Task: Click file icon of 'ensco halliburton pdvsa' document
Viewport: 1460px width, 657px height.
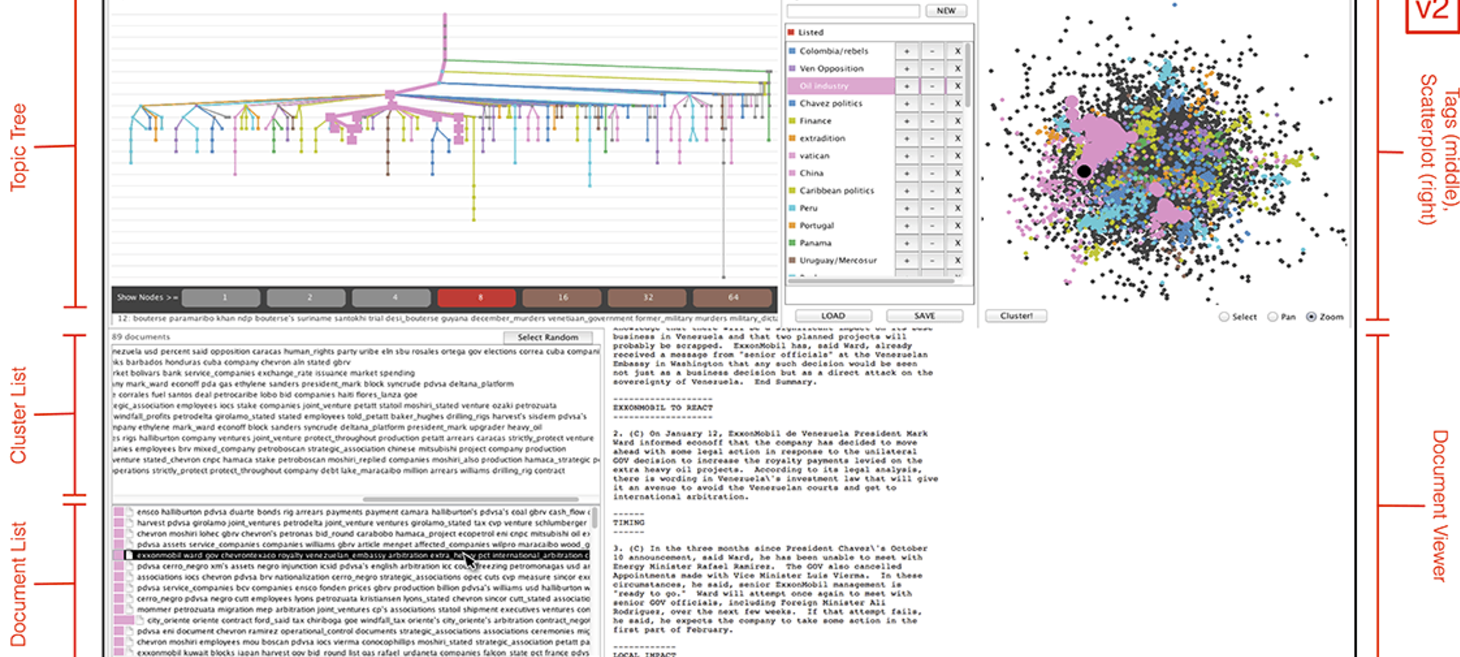Action: point(130,511)
